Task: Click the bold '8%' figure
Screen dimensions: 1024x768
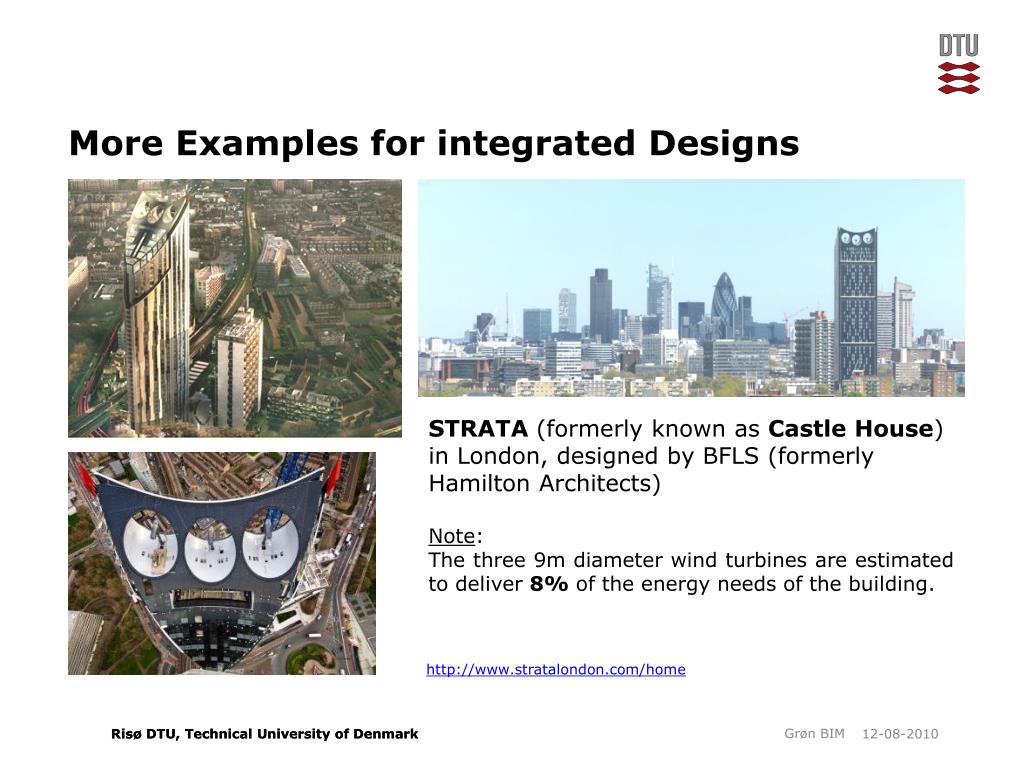Action: coord(549,584)
